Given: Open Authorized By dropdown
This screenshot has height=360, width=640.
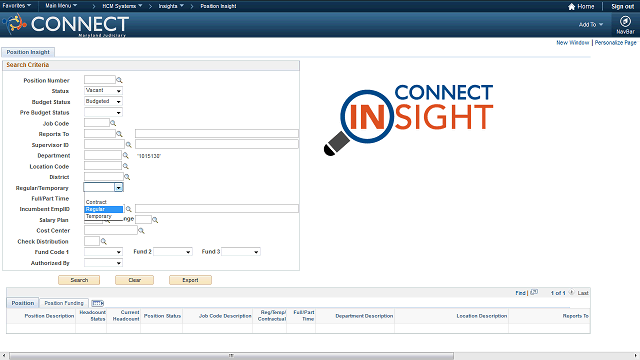Looking at the screenshot, I should point(103,263).
